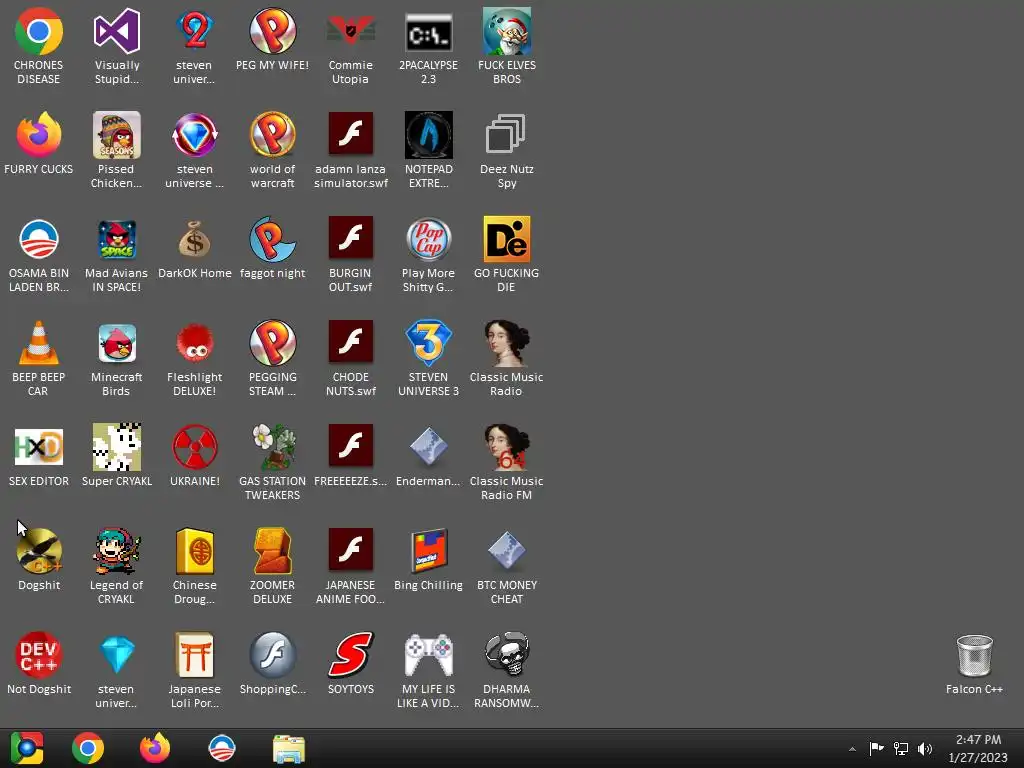1024x768 pixels.
Task: Click the Bing Chilling floppy disk icon
Action: [428, 559]
